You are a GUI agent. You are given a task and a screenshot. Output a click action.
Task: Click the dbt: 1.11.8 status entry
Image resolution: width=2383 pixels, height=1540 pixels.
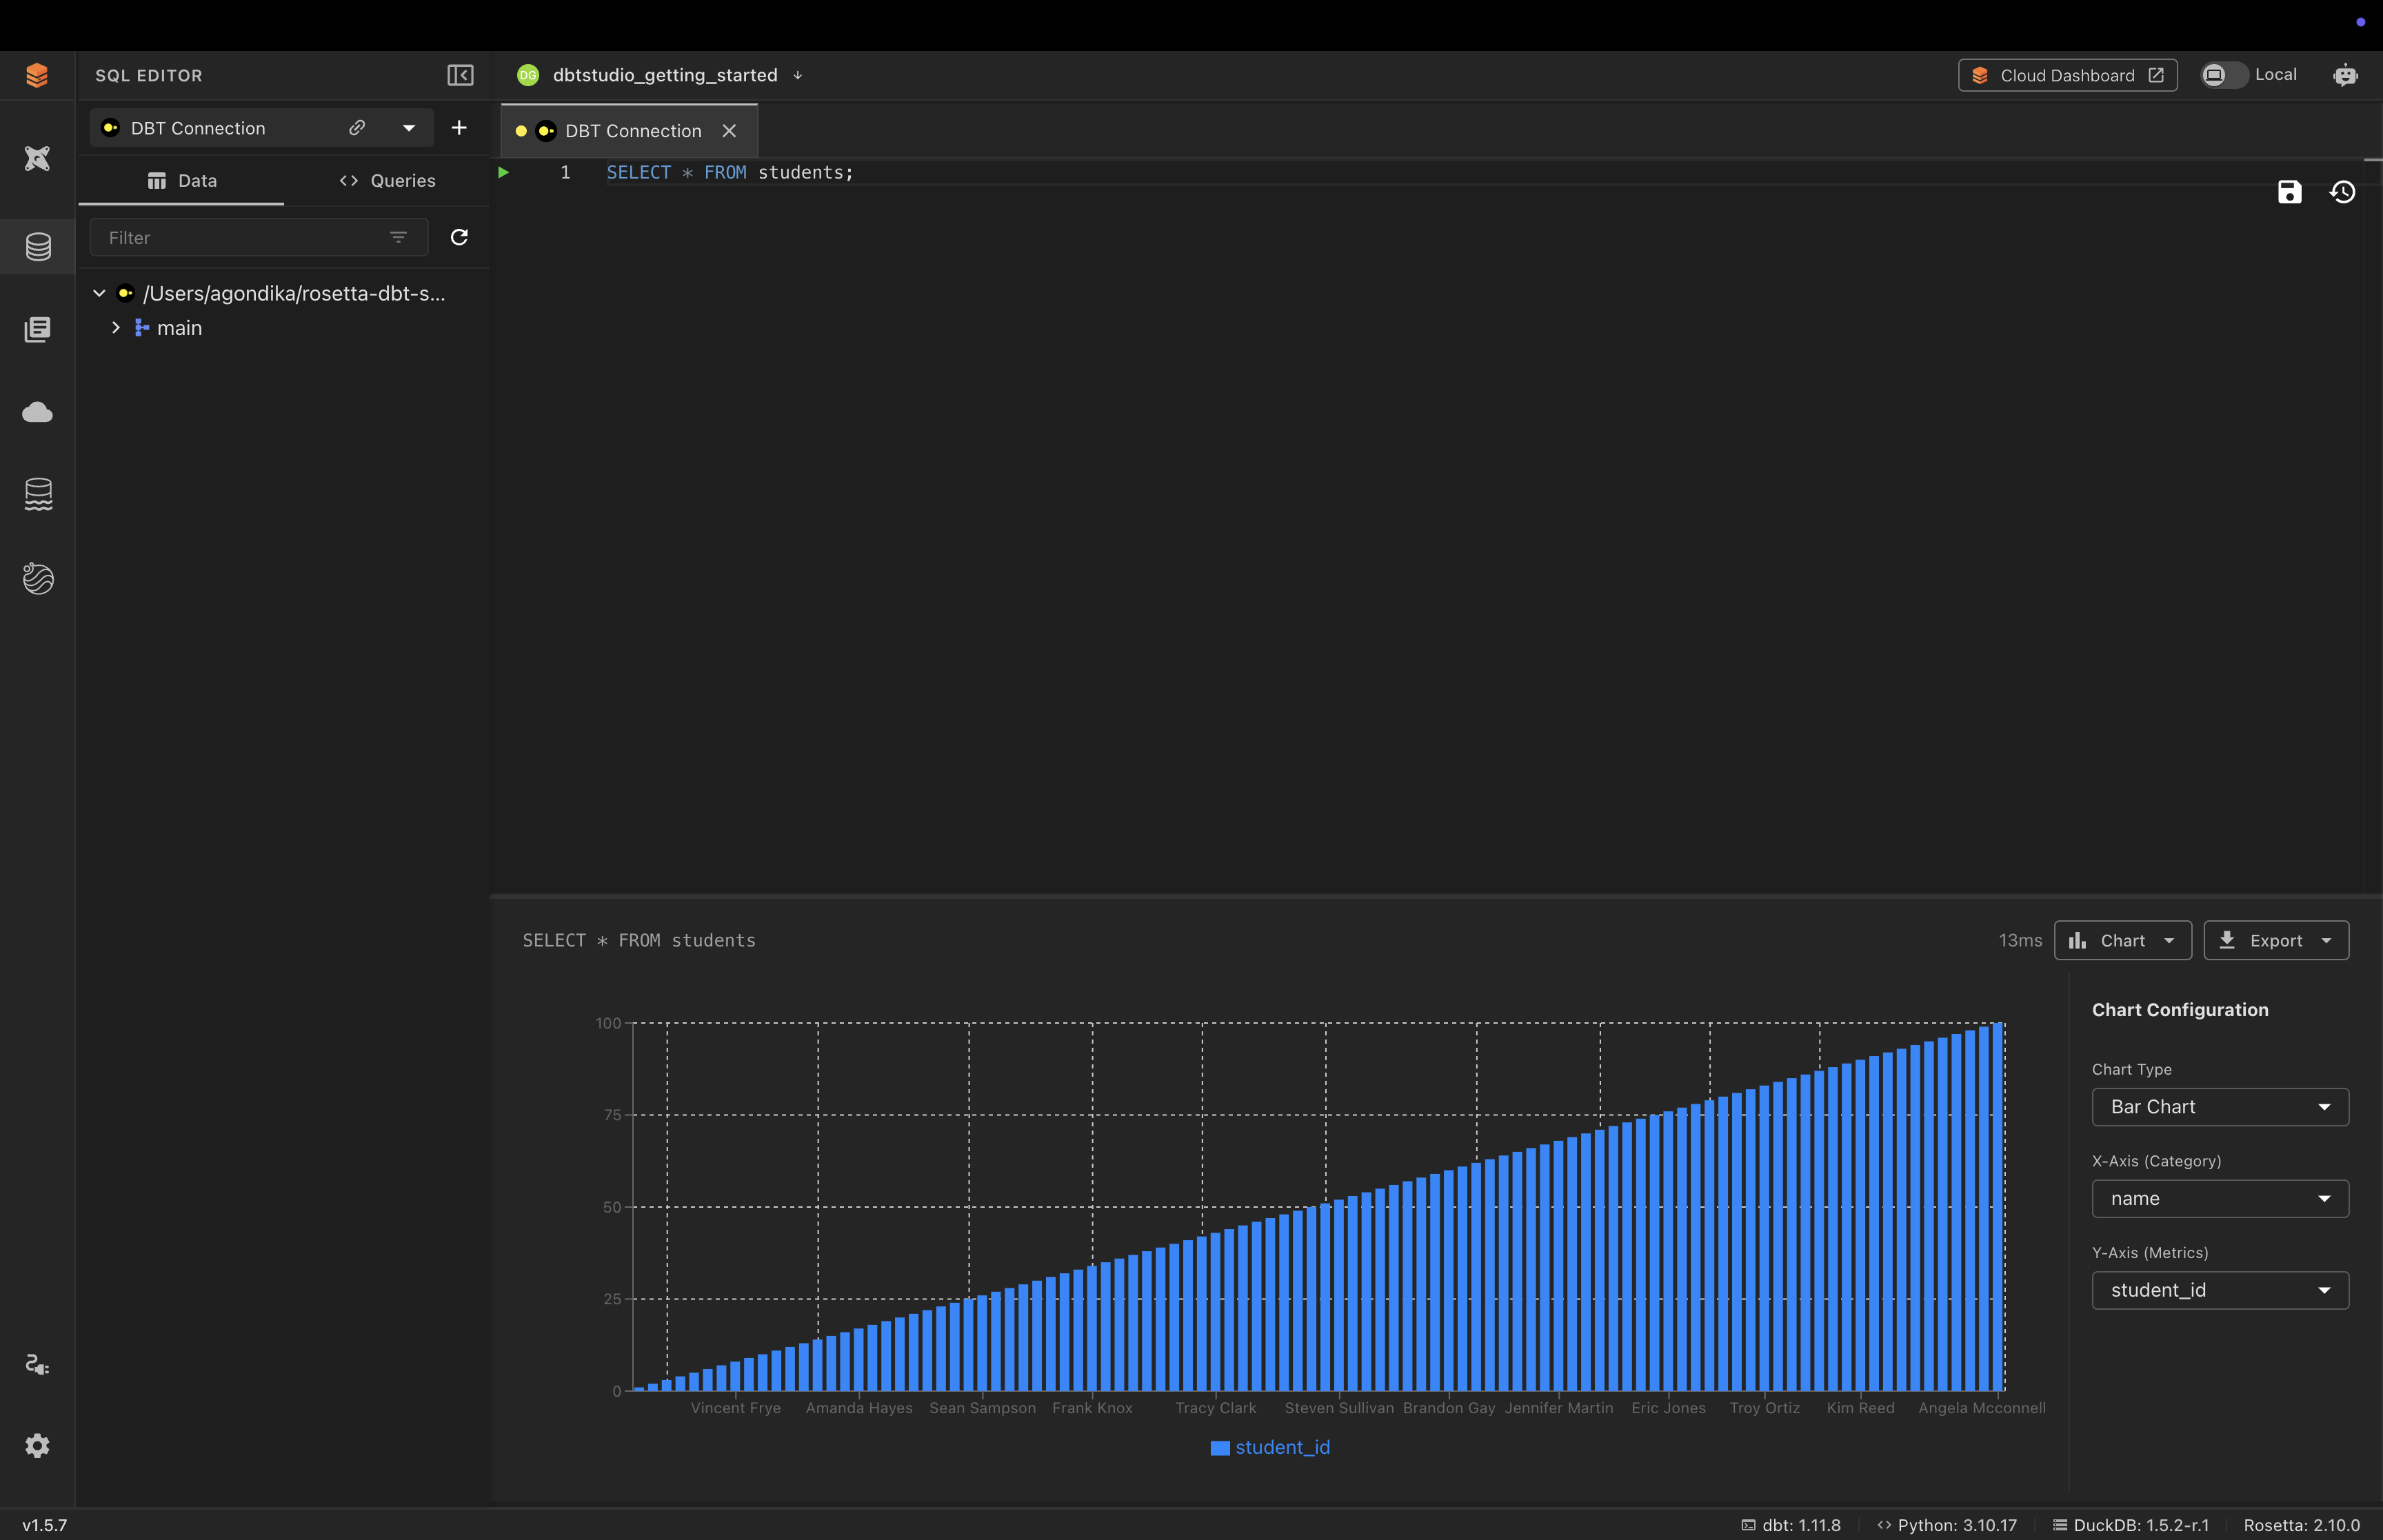(x=1791, y=1524)
